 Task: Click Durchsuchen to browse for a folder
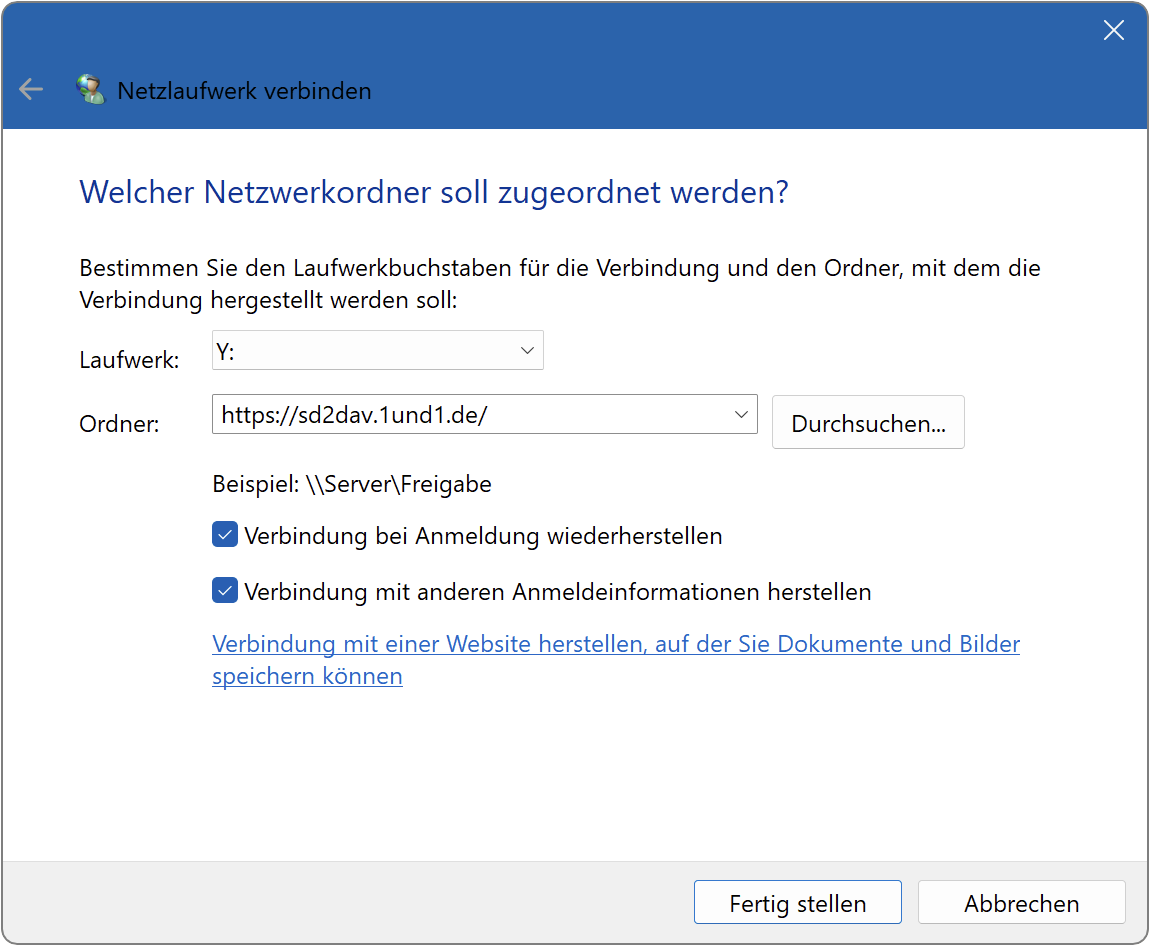pyautogui.click(x=867, y=422)
